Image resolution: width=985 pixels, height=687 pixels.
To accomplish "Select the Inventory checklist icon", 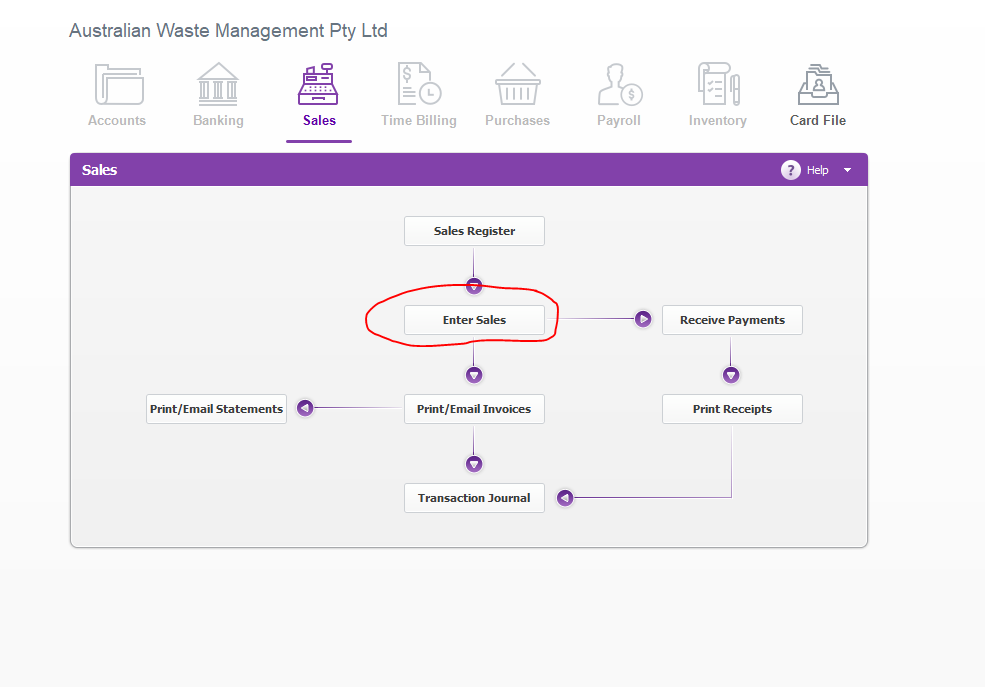I will pyautogui.click(x=719, y=84).
